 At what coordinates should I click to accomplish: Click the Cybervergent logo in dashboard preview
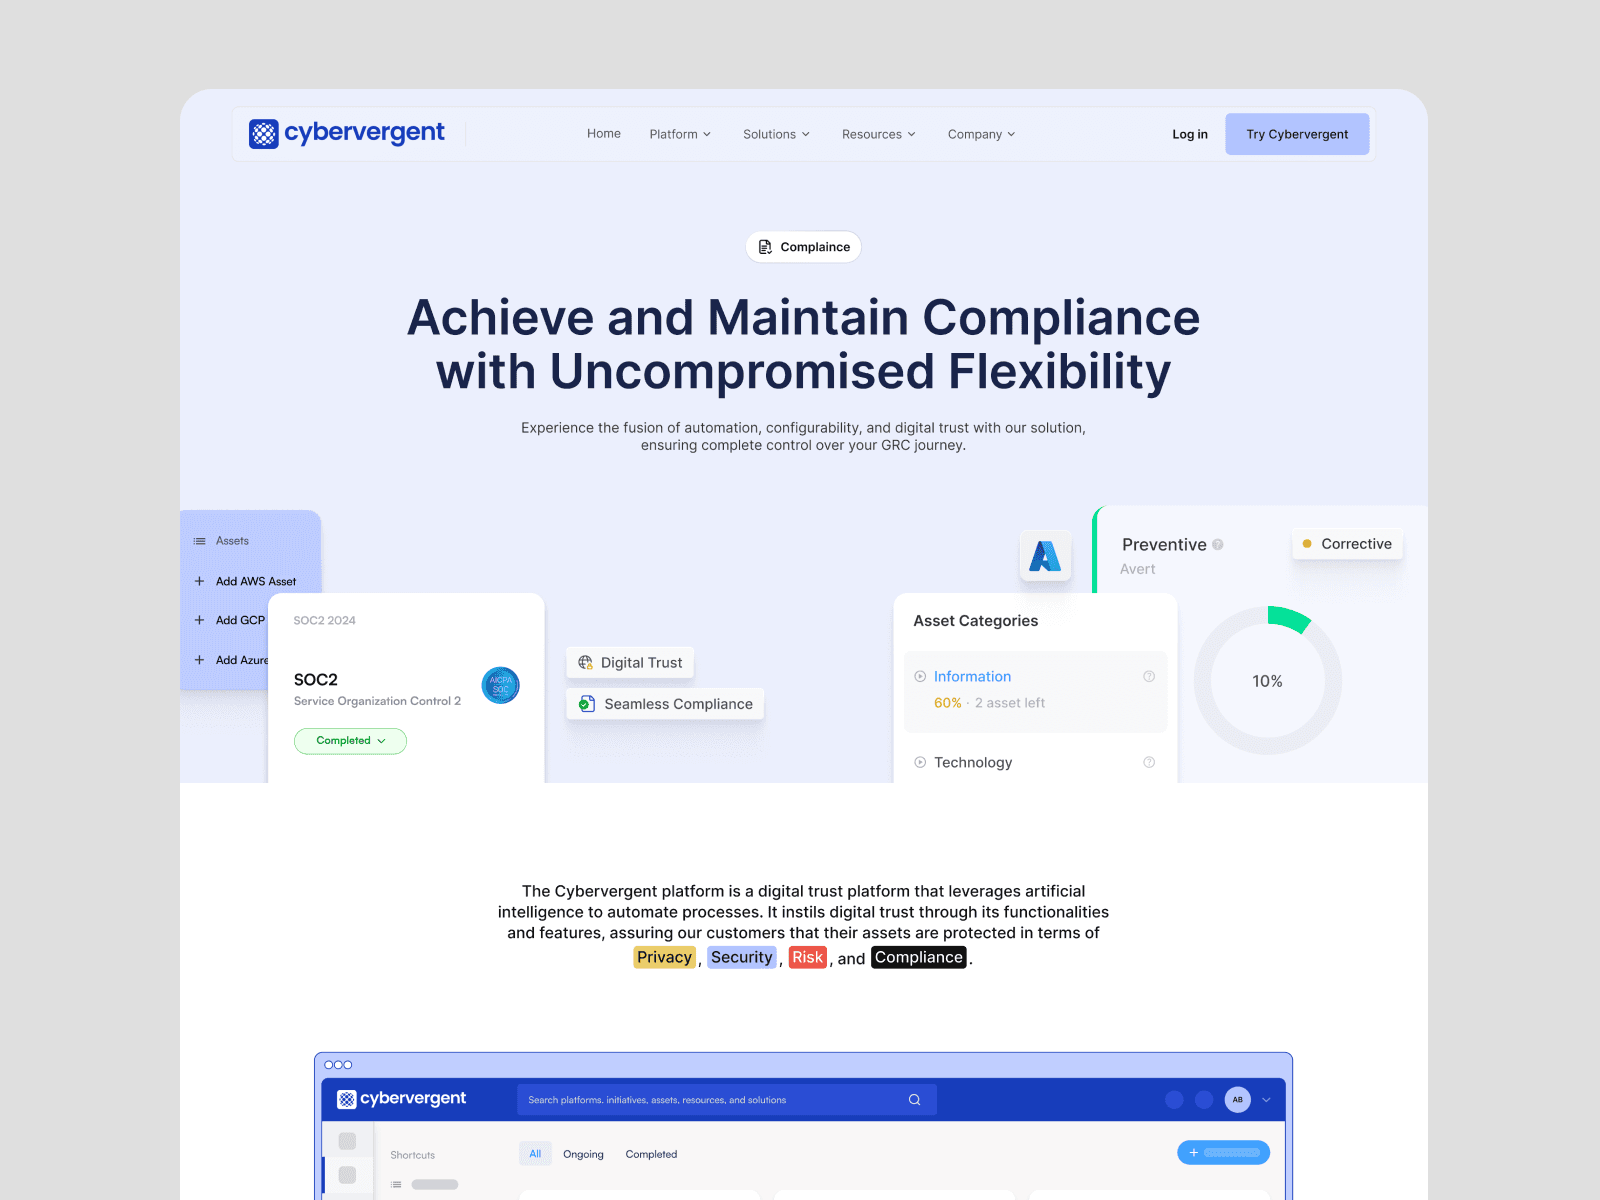coord(402,1099)
